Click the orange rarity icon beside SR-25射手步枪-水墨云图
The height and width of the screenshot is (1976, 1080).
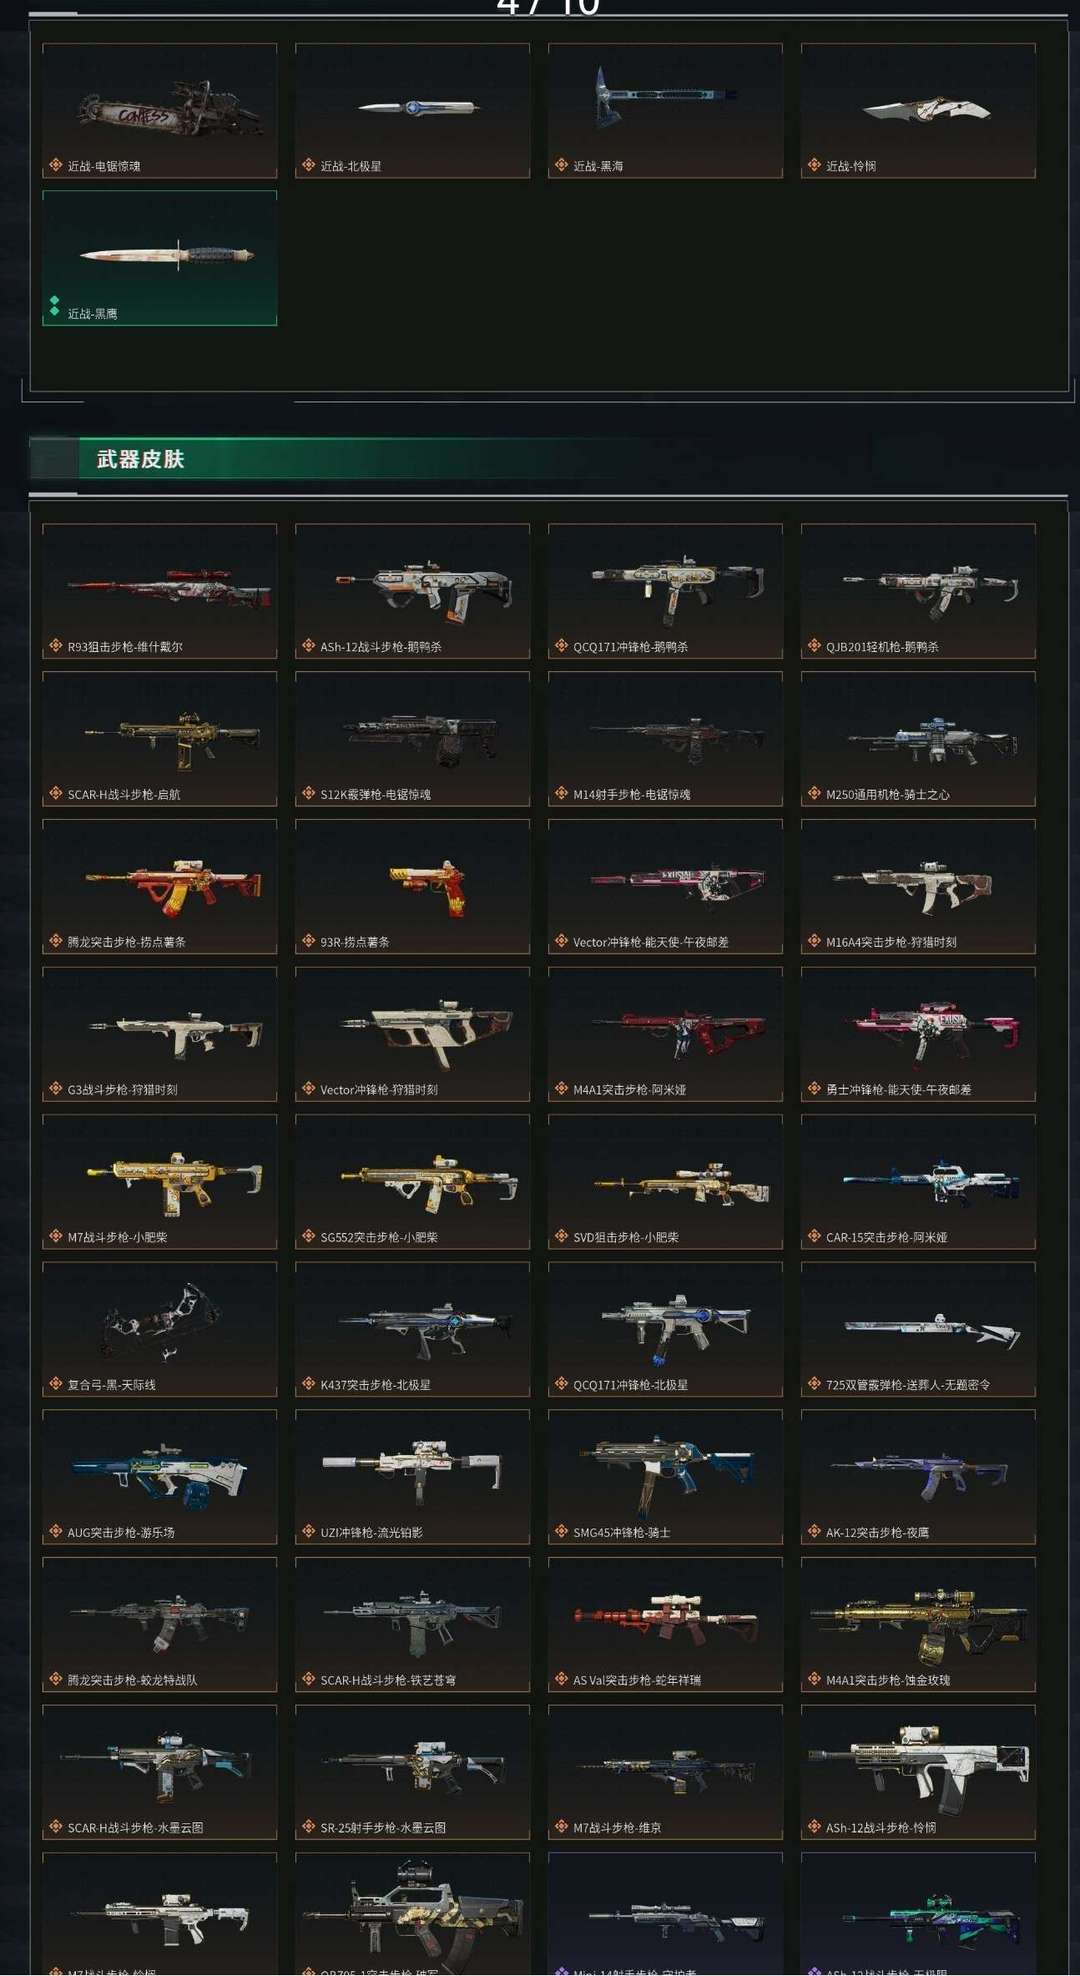(309, 1827)
